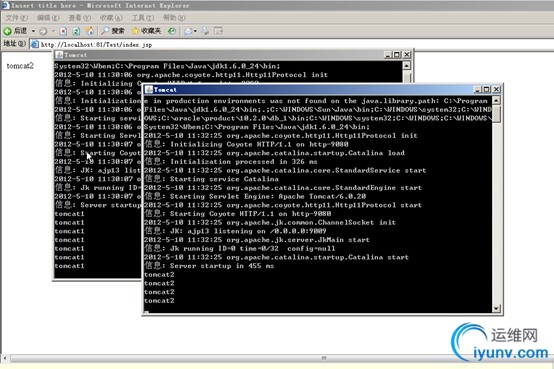The image size is (554, 369).
Task: Open the 收藏(A) menu
Action: tap(111, 18)
